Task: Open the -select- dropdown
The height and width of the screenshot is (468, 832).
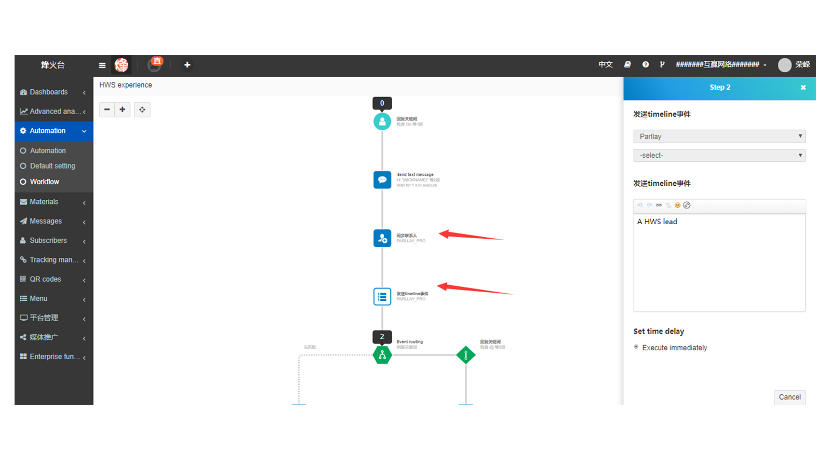Action: (719, 155)
